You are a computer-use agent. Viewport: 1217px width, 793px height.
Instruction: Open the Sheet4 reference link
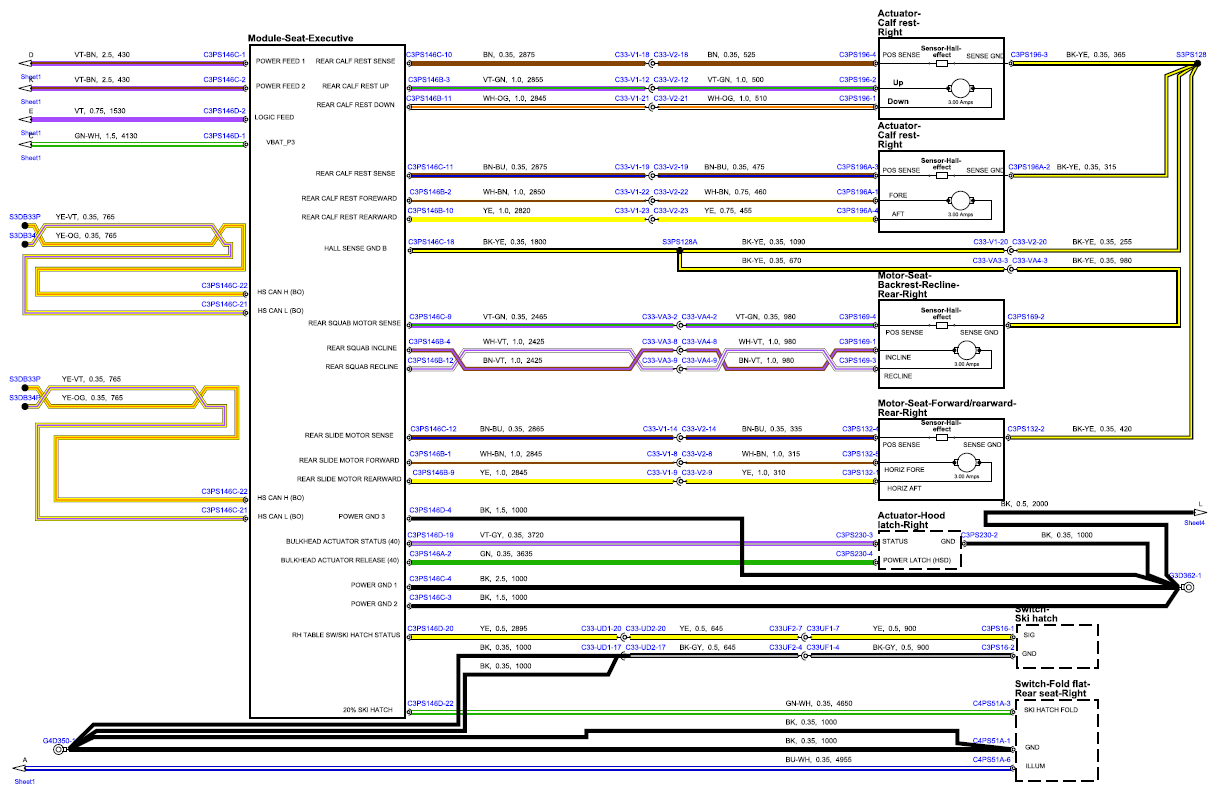pyautogui.click(x=1195, y=522)
